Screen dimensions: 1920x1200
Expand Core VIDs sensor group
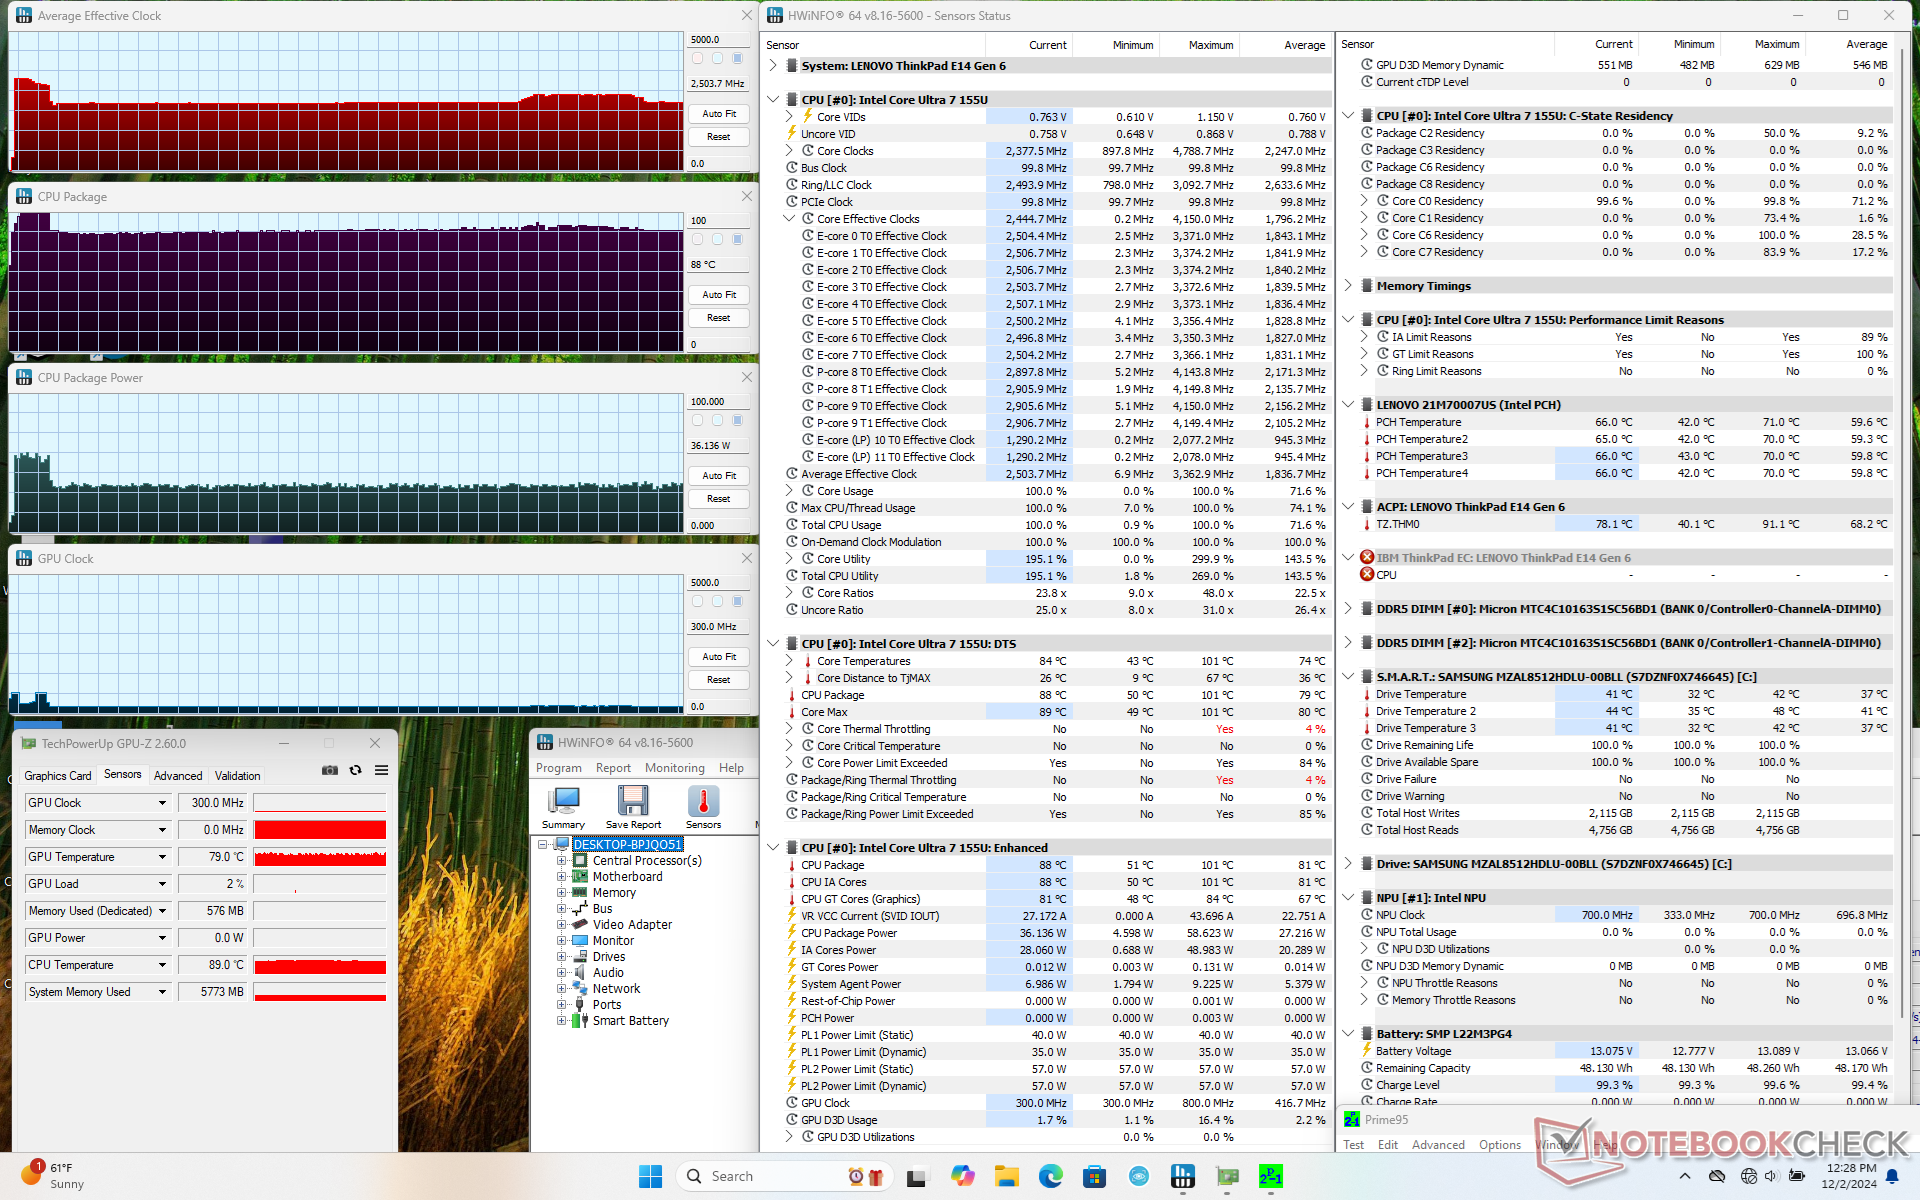click(789, 116)
